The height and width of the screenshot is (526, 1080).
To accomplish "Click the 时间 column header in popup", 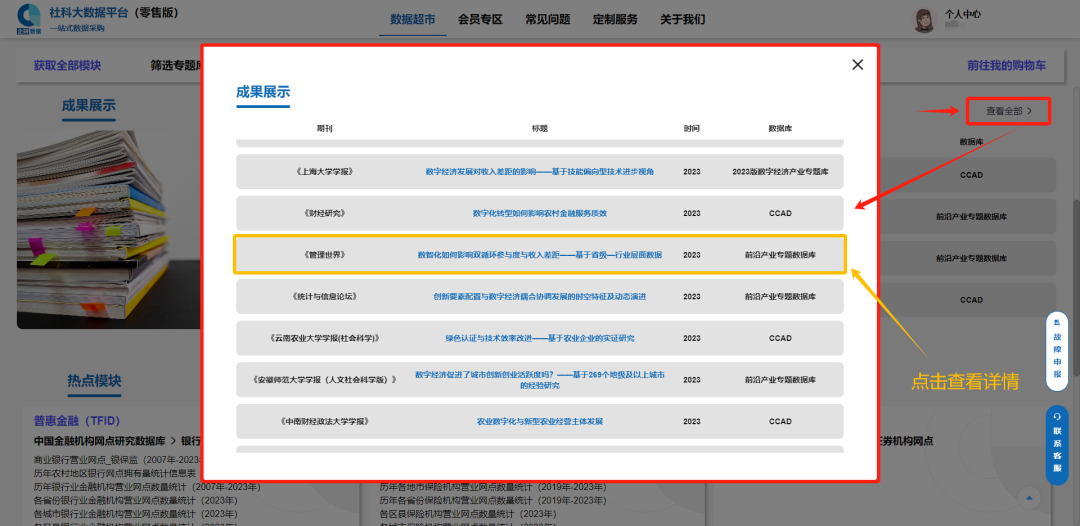I will [x=692, y=129].
